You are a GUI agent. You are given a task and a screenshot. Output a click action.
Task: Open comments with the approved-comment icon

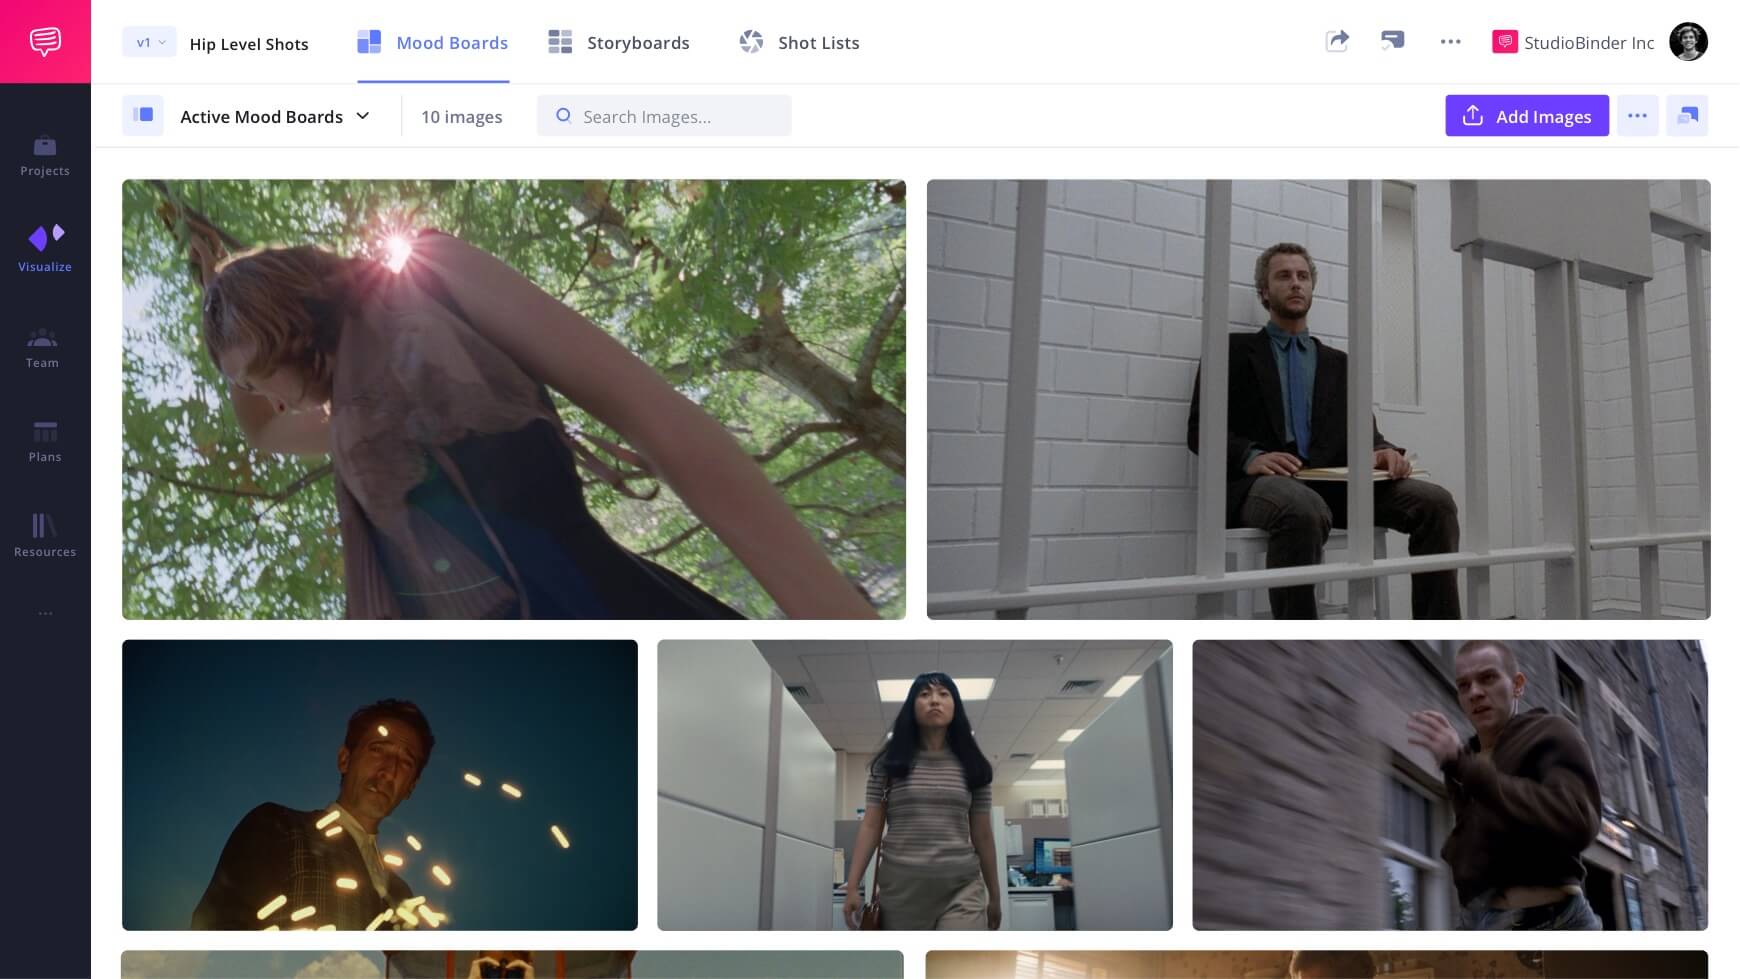[1393, 42]
